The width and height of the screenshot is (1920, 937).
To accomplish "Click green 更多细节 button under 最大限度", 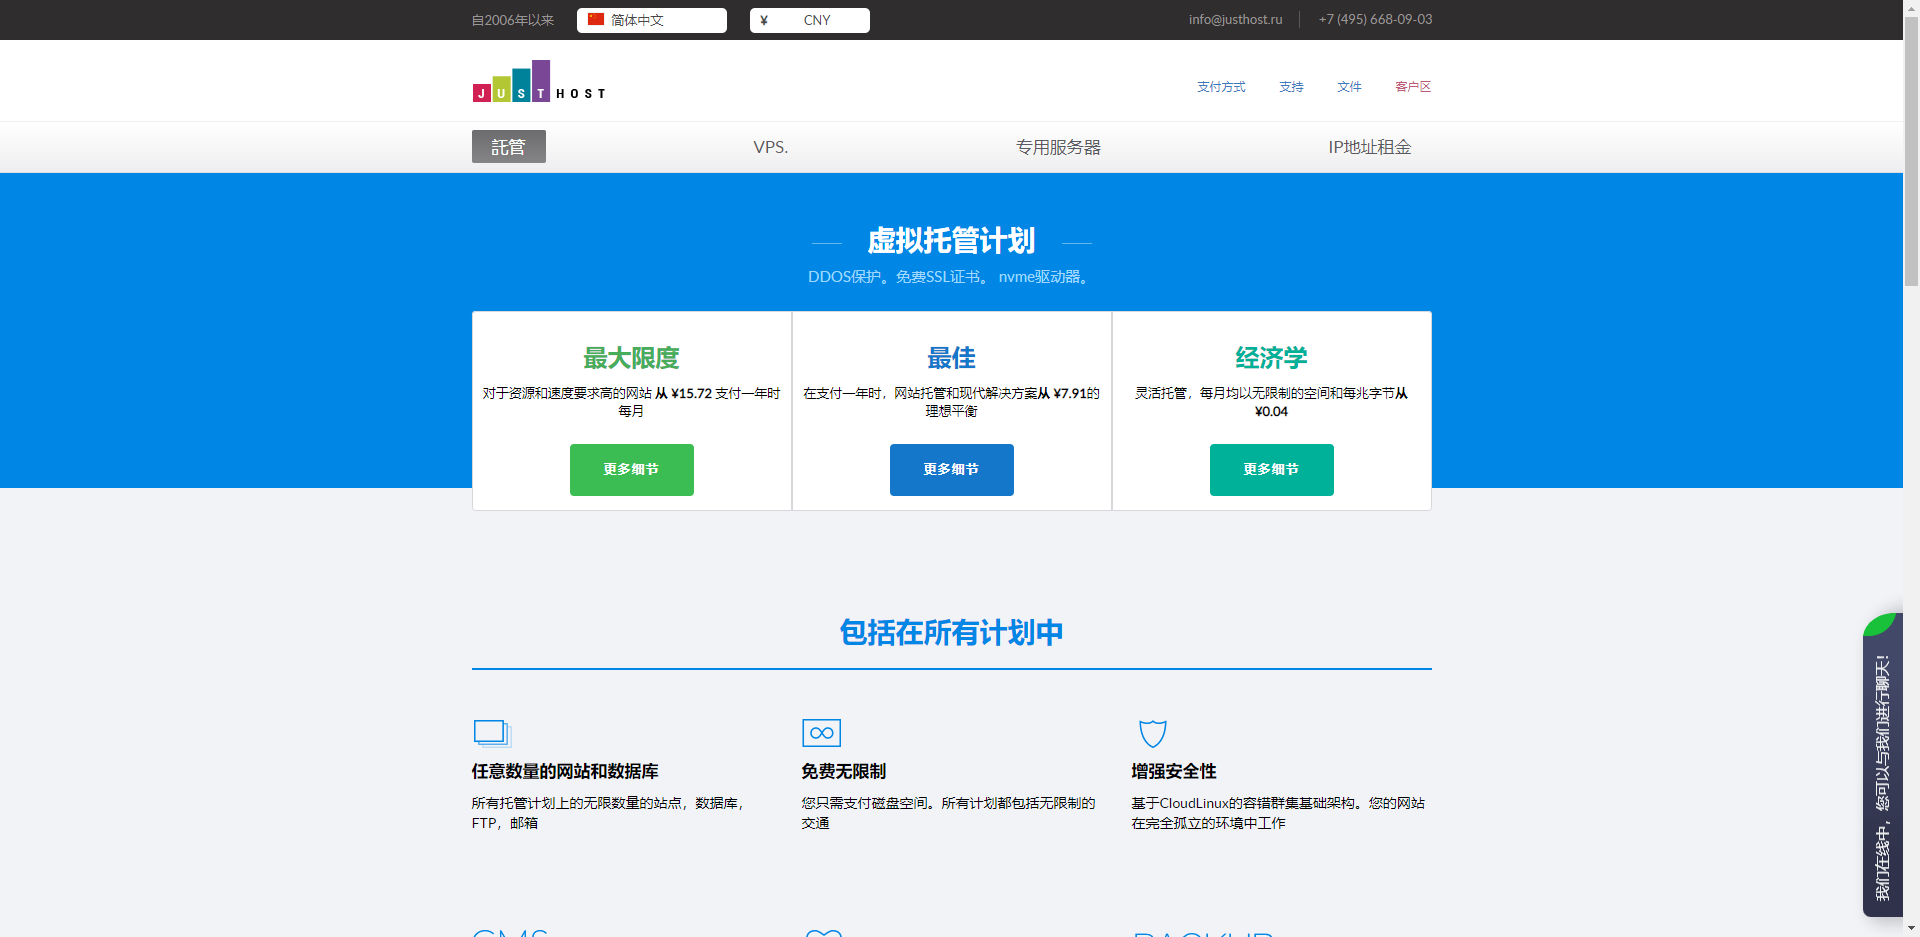I will tap(631, 470).
